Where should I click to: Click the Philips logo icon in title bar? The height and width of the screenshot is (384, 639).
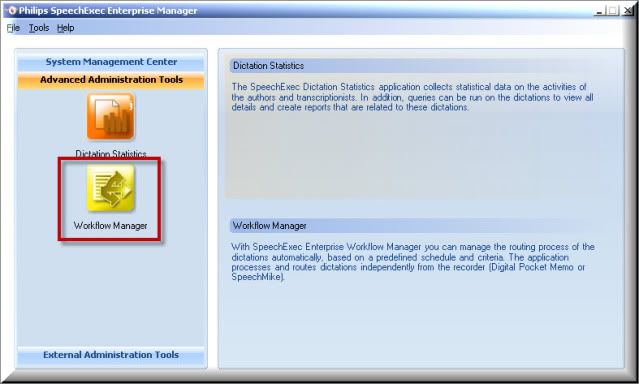12,11
